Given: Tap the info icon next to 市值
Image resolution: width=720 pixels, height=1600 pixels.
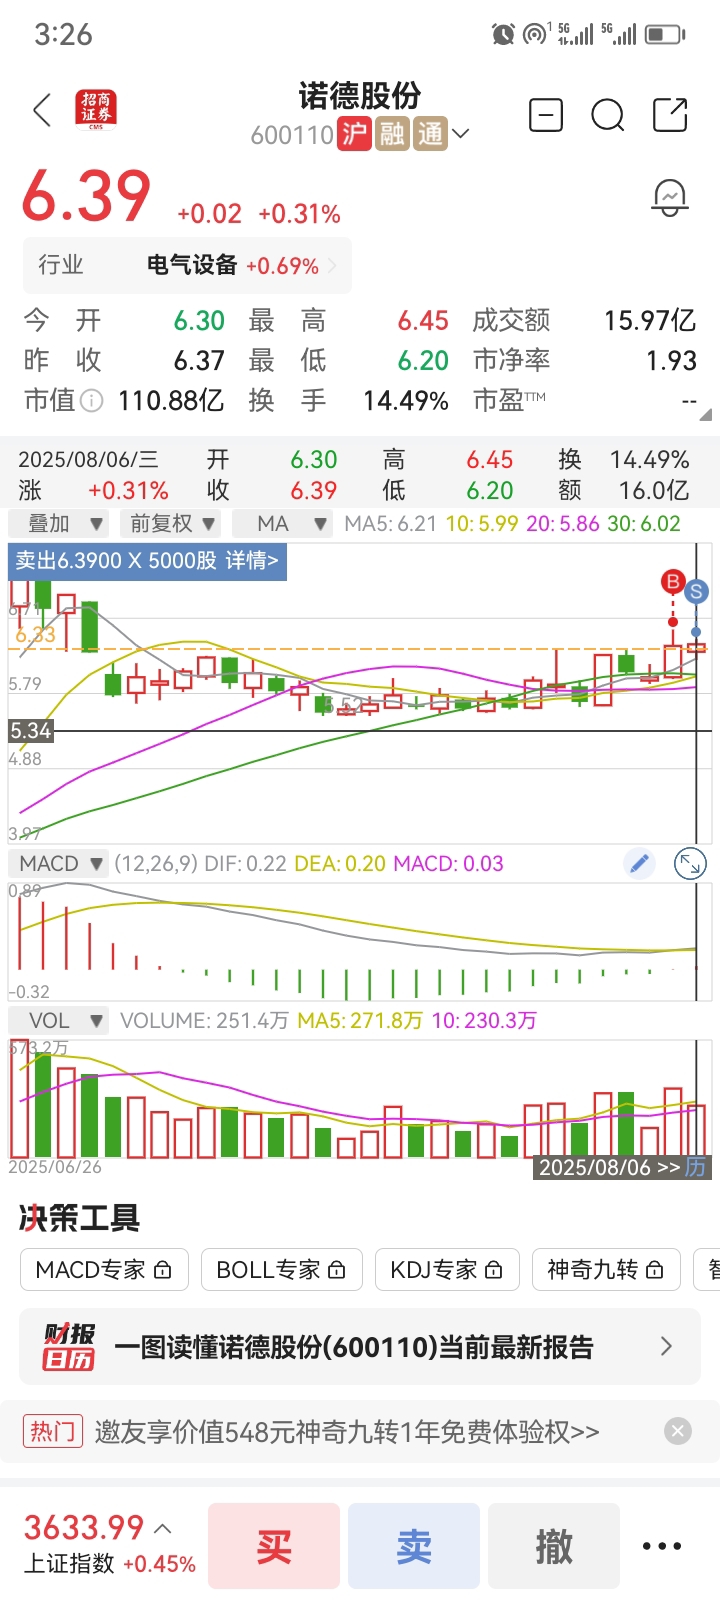Looking at the screenshot, I should click(x=91, y=401).
